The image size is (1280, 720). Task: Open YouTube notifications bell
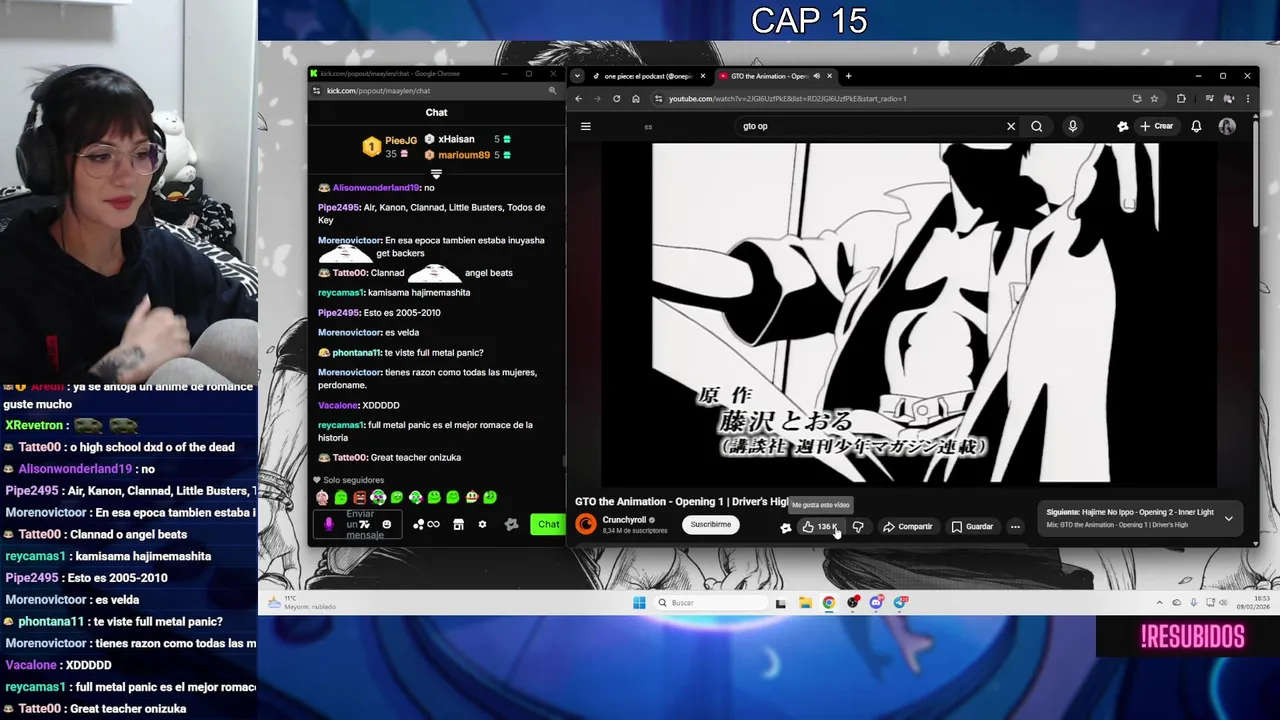1196,126
